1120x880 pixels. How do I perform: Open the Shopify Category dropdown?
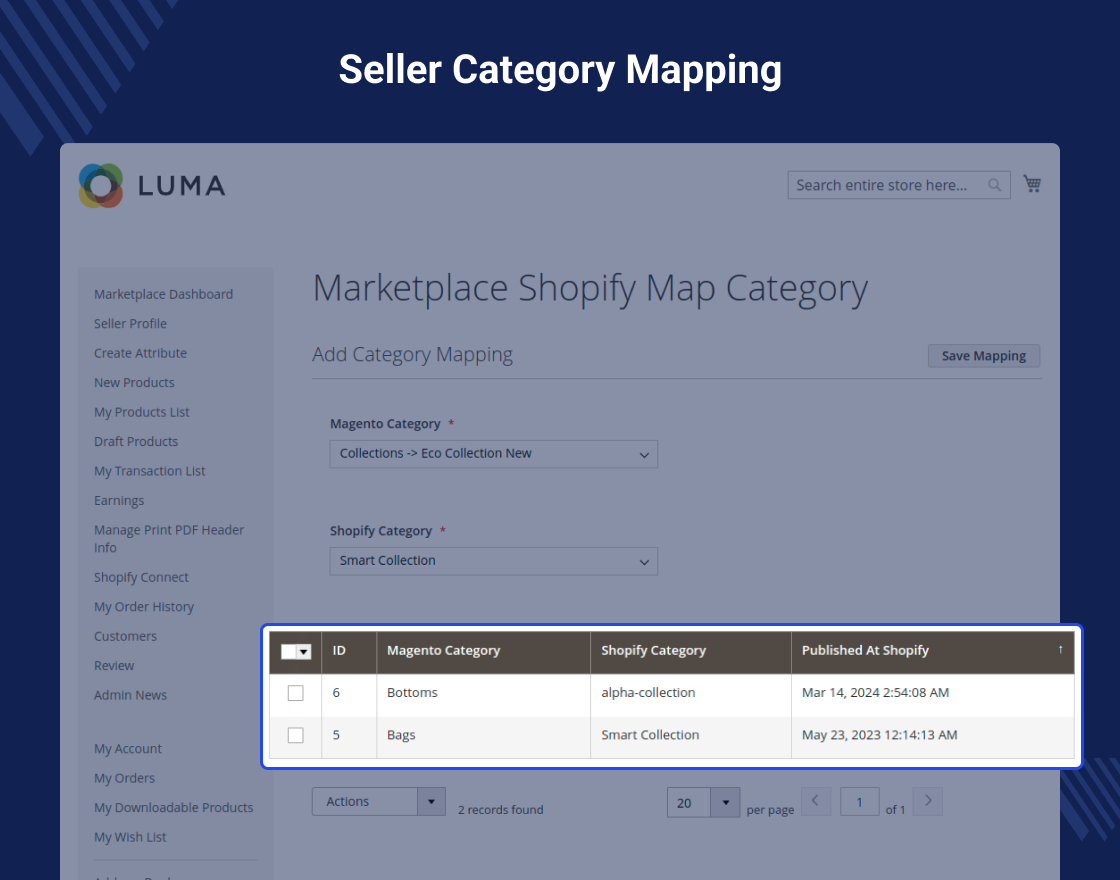coord(494,561)
